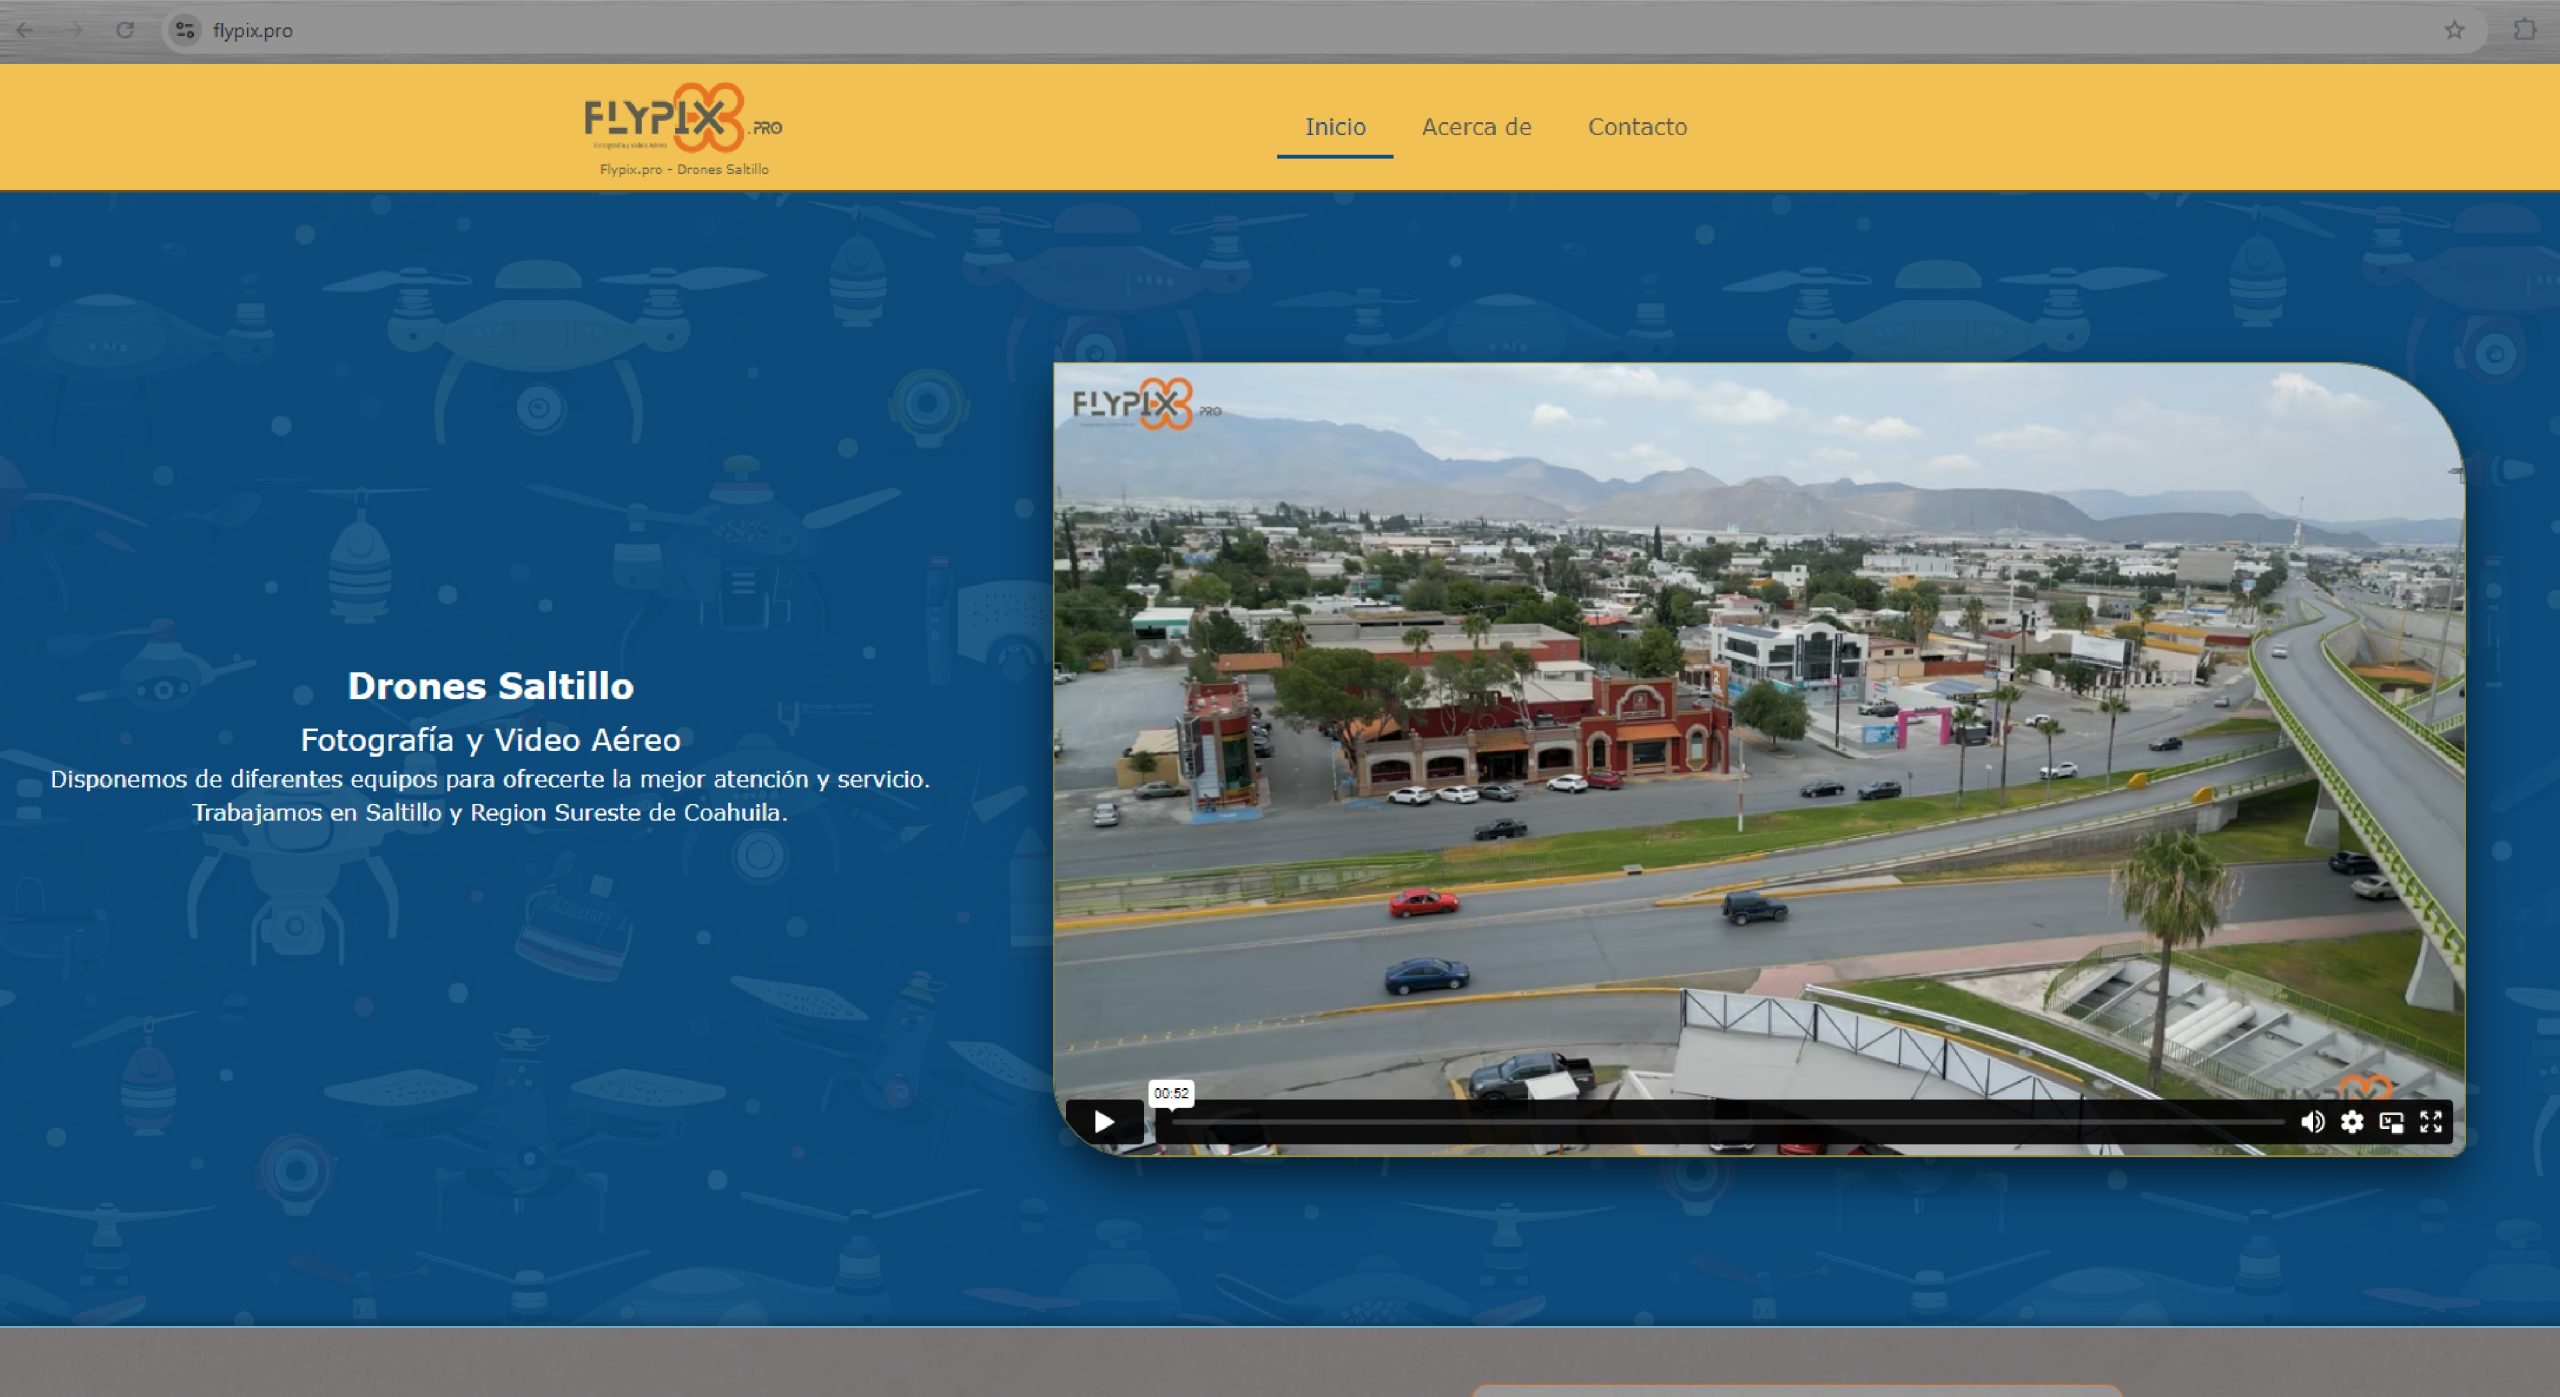
Task: Open the Inicio navigation tab
Action: tap(1335, 127)
